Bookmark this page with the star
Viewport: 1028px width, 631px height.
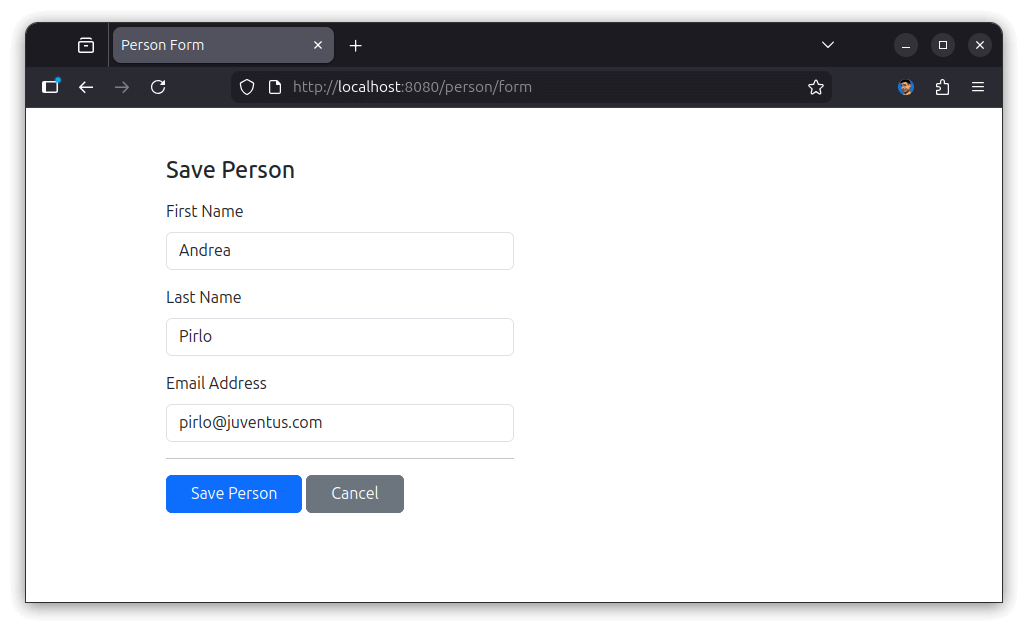[x=816, y=87]
